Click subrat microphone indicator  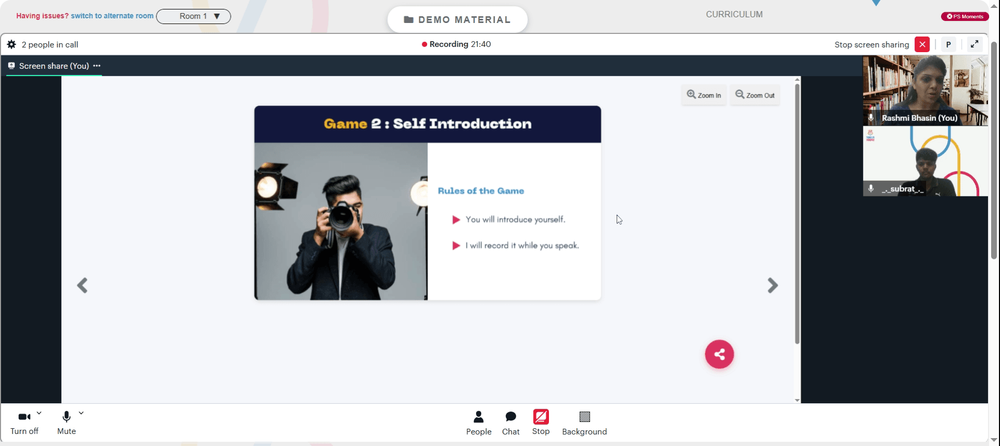[x=871, y=189]
